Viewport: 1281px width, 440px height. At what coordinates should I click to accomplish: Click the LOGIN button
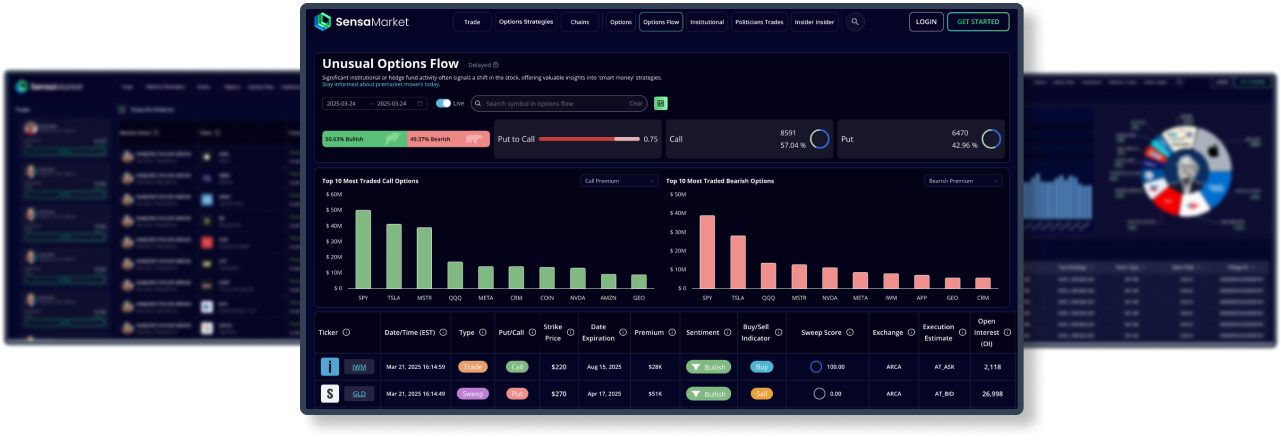[x=926, y=21]
